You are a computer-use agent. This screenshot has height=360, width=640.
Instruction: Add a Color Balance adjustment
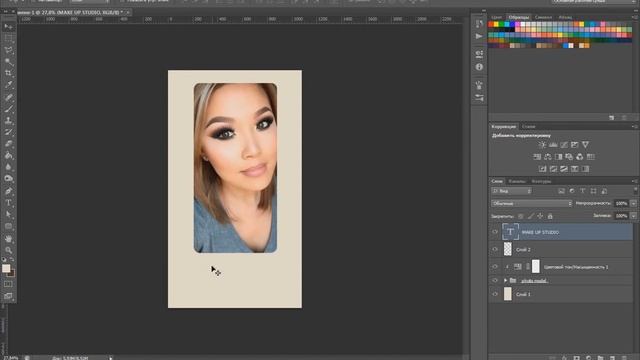548,157
